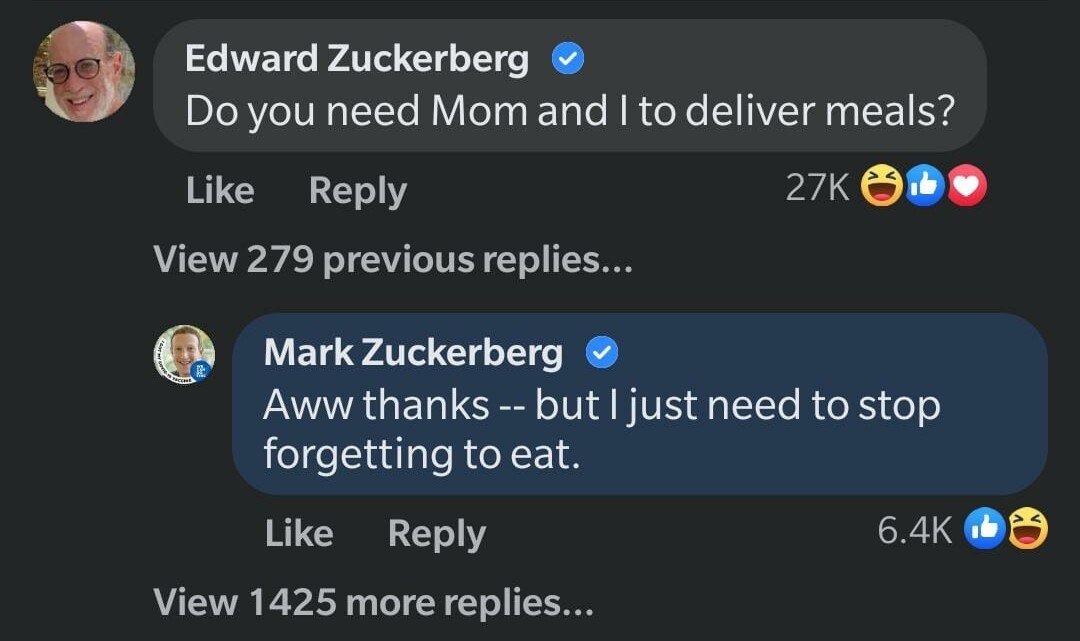Screen dimensions: 1080x641
Task: Reply to Edward Zuckerberg's comment
Action: coord(357,190)
